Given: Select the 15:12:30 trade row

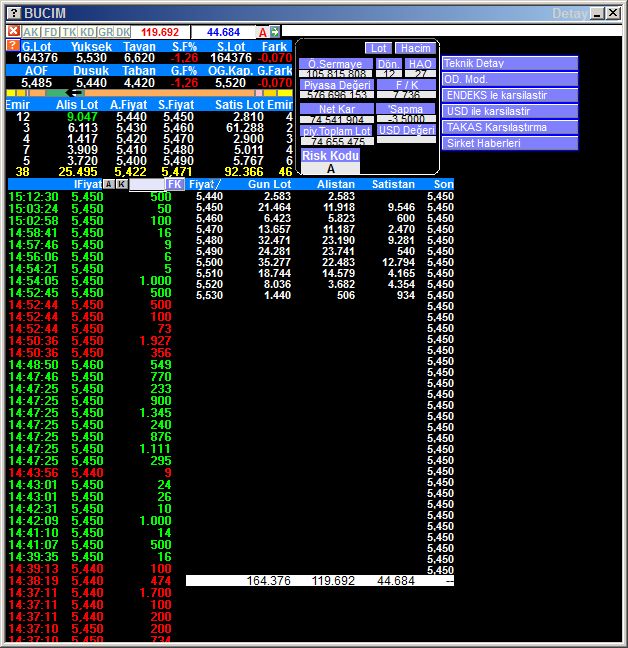Looking at the screenshot, I should (x=90, y=197).
